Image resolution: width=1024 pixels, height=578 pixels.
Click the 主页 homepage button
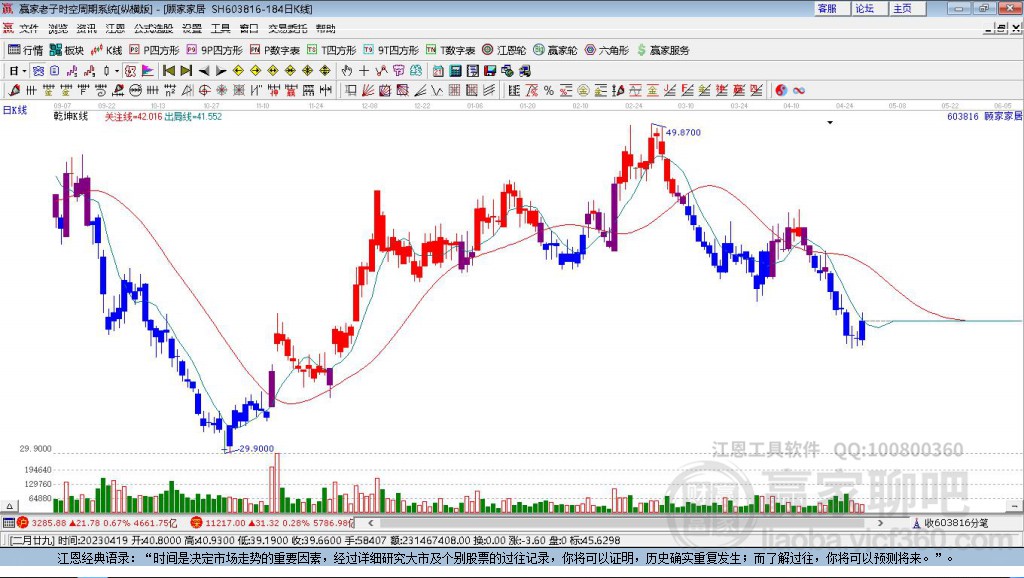tap(907, 8)
